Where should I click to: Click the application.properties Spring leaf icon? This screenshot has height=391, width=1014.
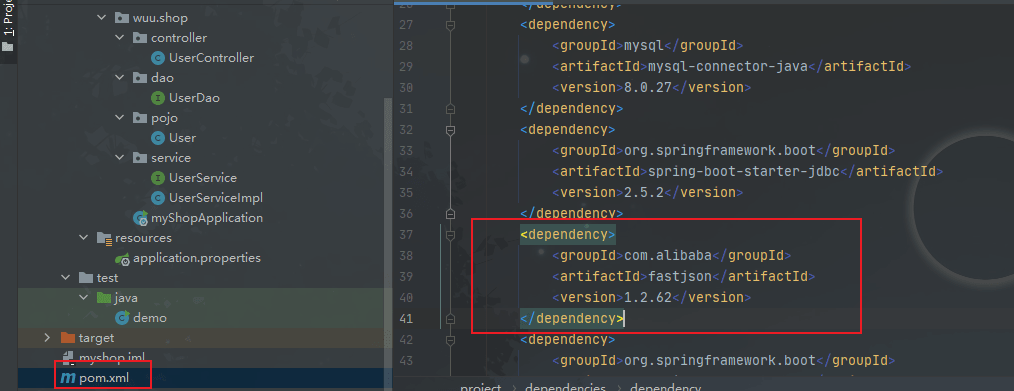point(122,259)
